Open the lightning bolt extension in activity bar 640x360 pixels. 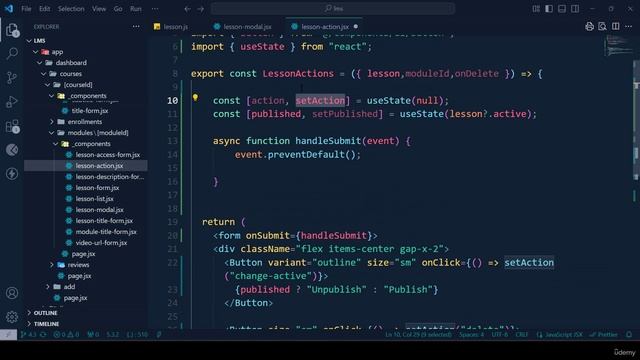pyautogui.click(x=12, y=174)
